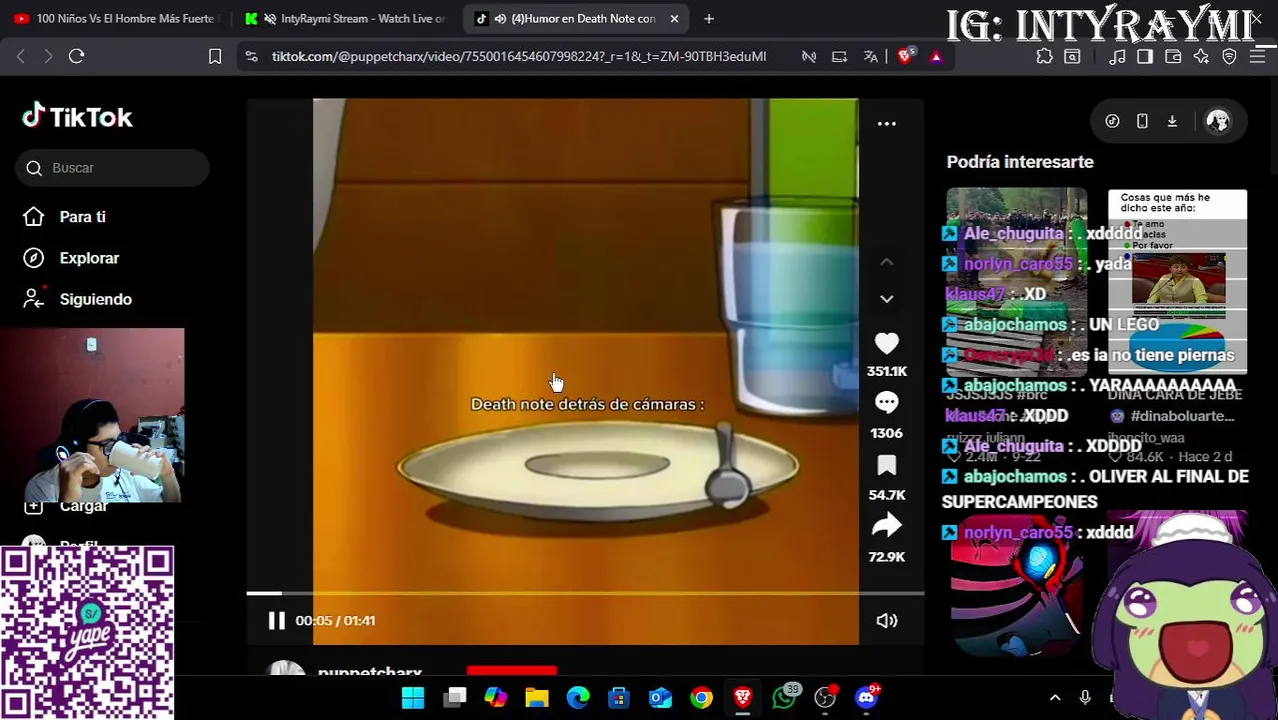The image size is (1278, 720).
Task: Click the TikTok logo
Action: 77,117
